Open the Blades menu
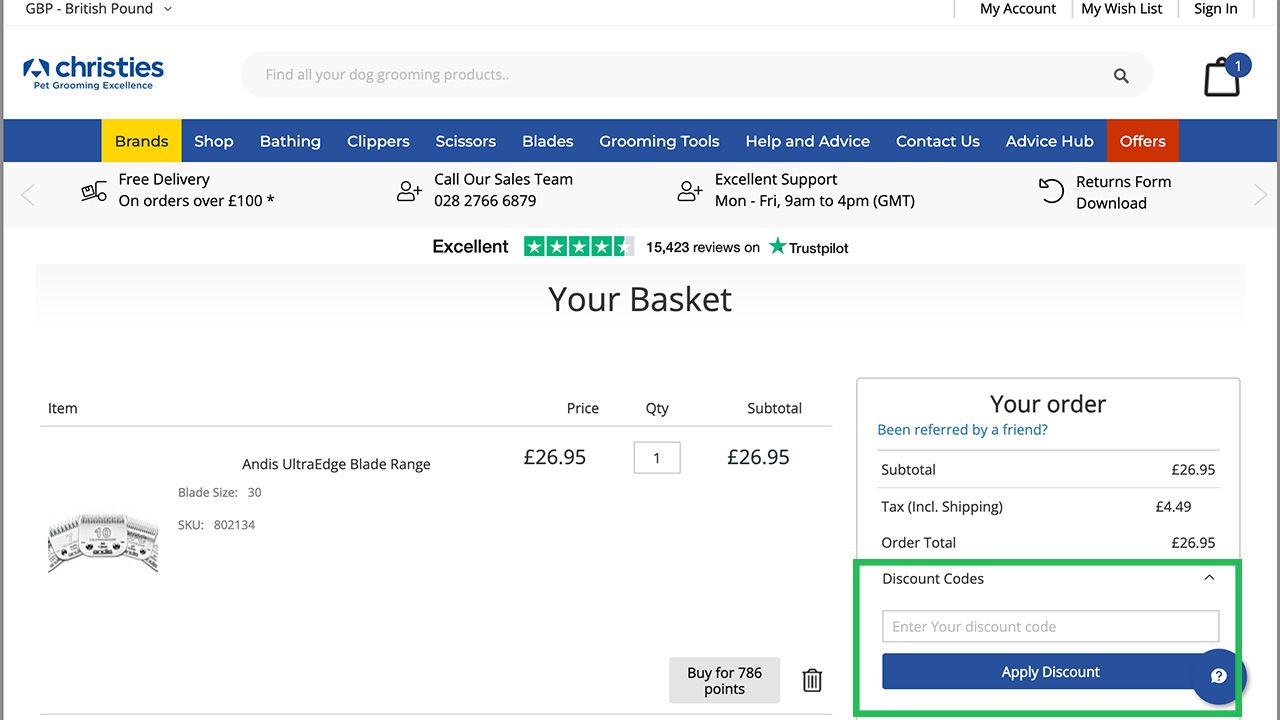Viewport: 1280px width, 720px height. [x=548, y=141]
